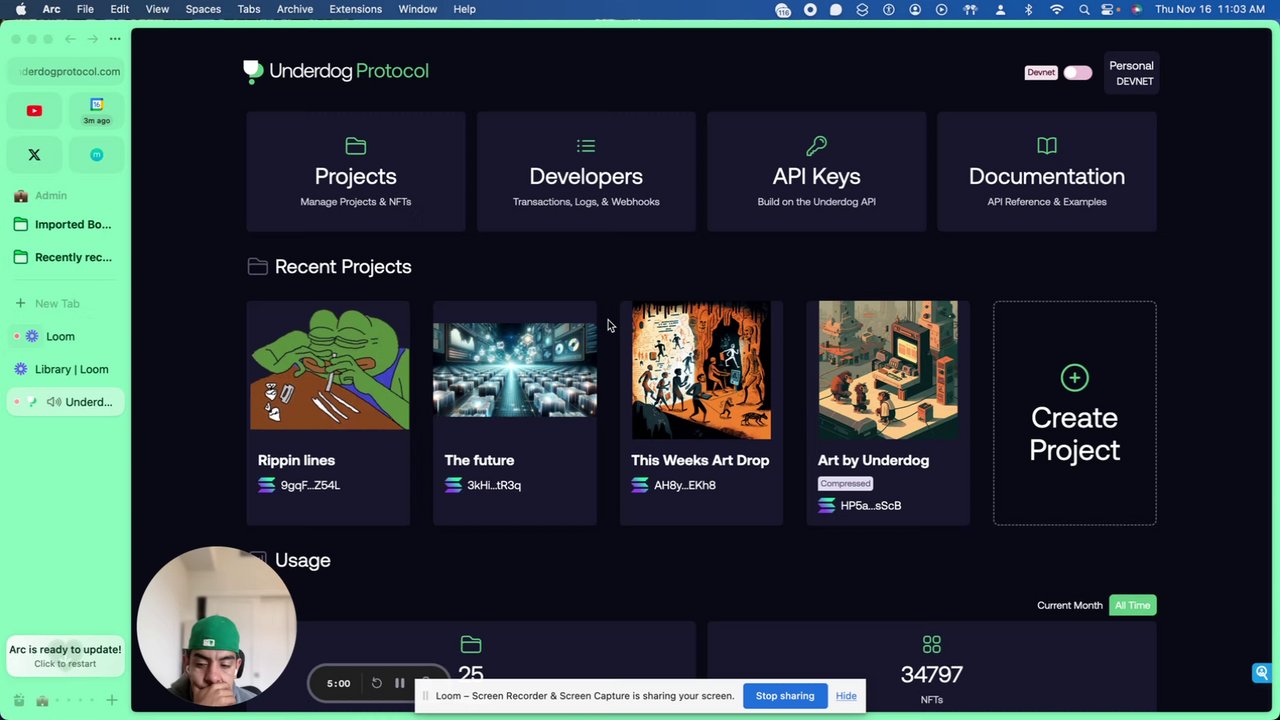Open Spotlight search in macOS menu bar
Viewport: 1280px width, 720px height.
tap(1084, 9)
